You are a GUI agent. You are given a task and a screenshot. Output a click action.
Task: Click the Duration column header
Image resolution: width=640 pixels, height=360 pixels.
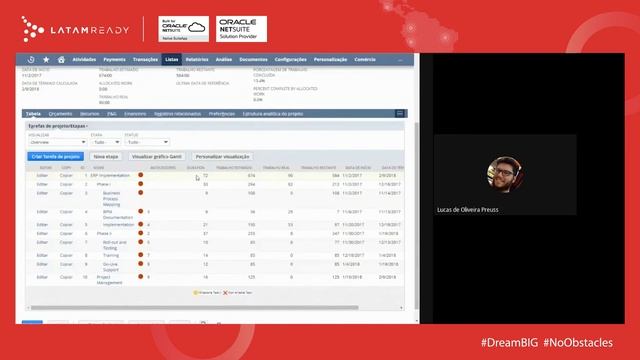pos(196,168)
